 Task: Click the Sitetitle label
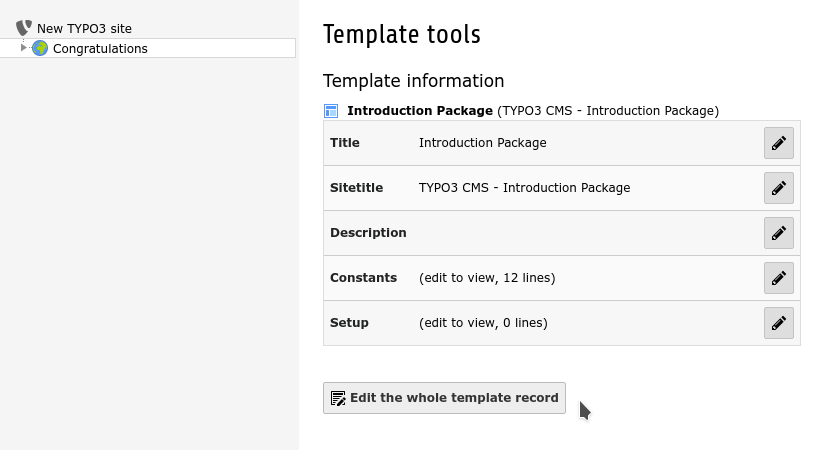click(356, 187)
